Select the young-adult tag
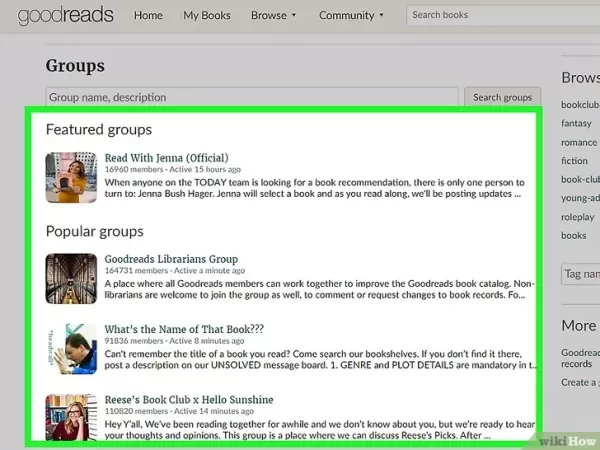 pos(580,198)
